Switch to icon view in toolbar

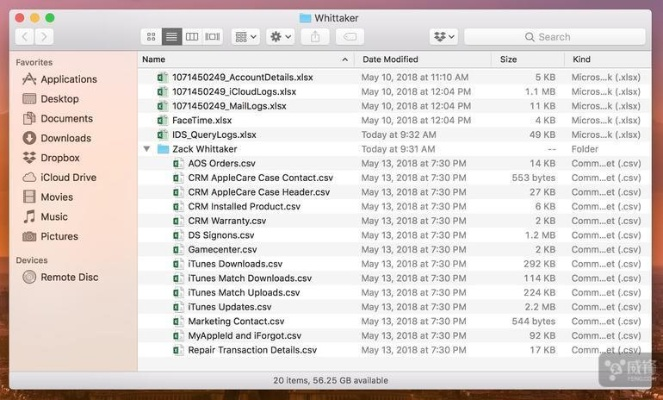click(151, 37)
